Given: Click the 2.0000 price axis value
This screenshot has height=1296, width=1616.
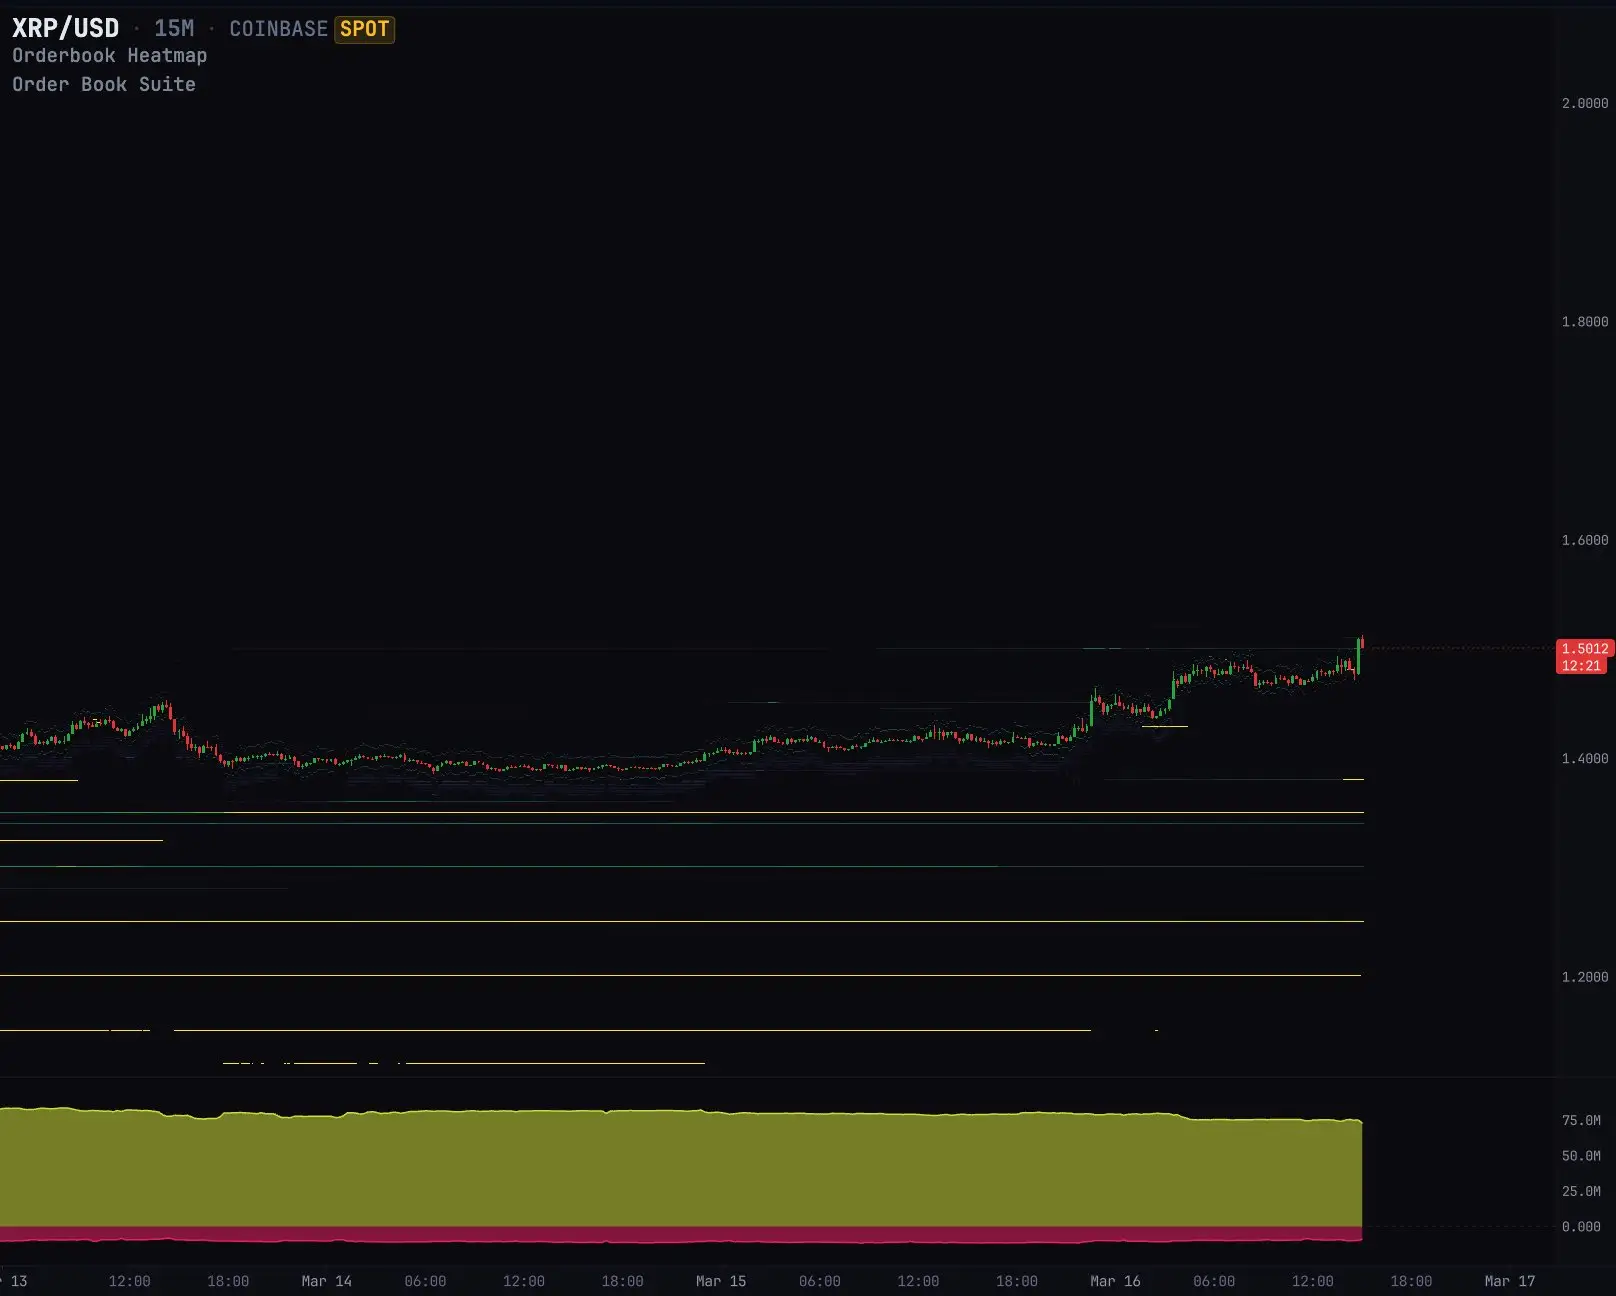Looking at the screenshot, I should [x=1582, y=103].
